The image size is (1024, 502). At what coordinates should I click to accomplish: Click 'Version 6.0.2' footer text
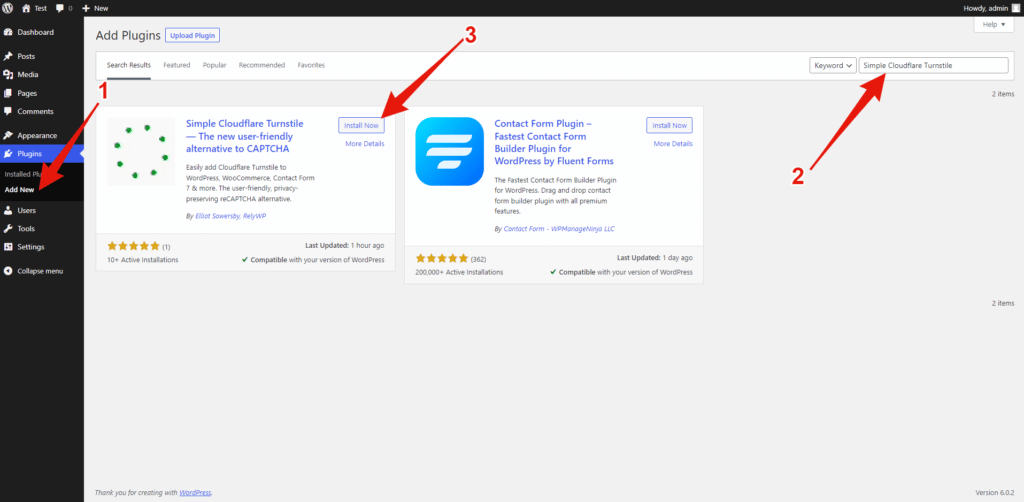coord(995,493)
